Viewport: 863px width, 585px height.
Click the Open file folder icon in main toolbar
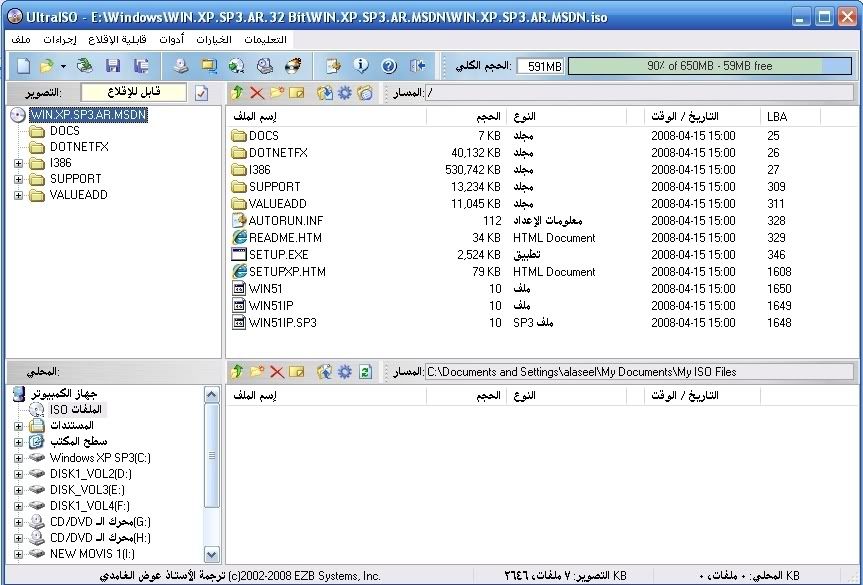(47, 66)
